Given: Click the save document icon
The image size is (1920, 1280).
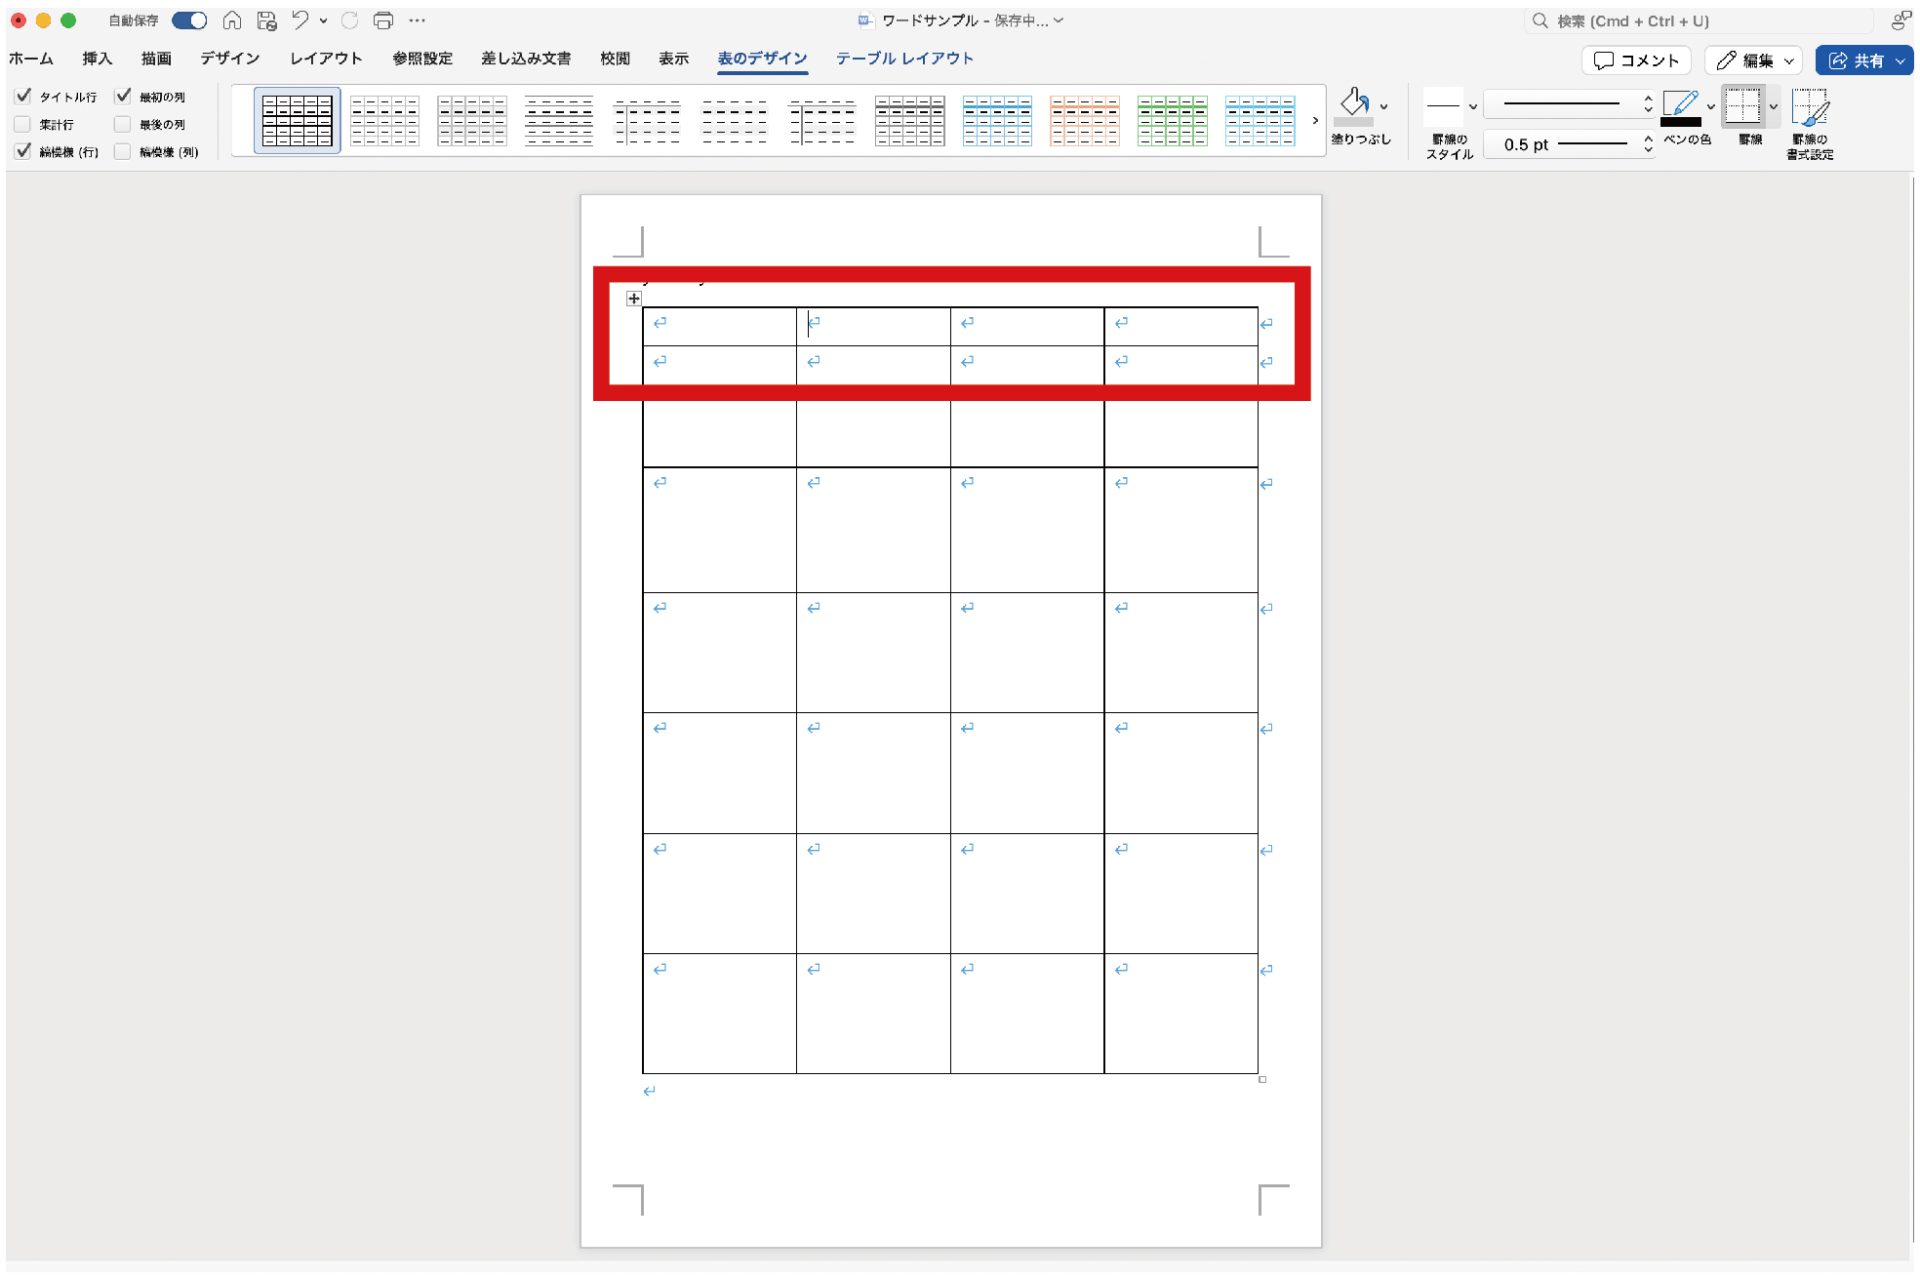Looking at the screenshot, I should (266, 20).
